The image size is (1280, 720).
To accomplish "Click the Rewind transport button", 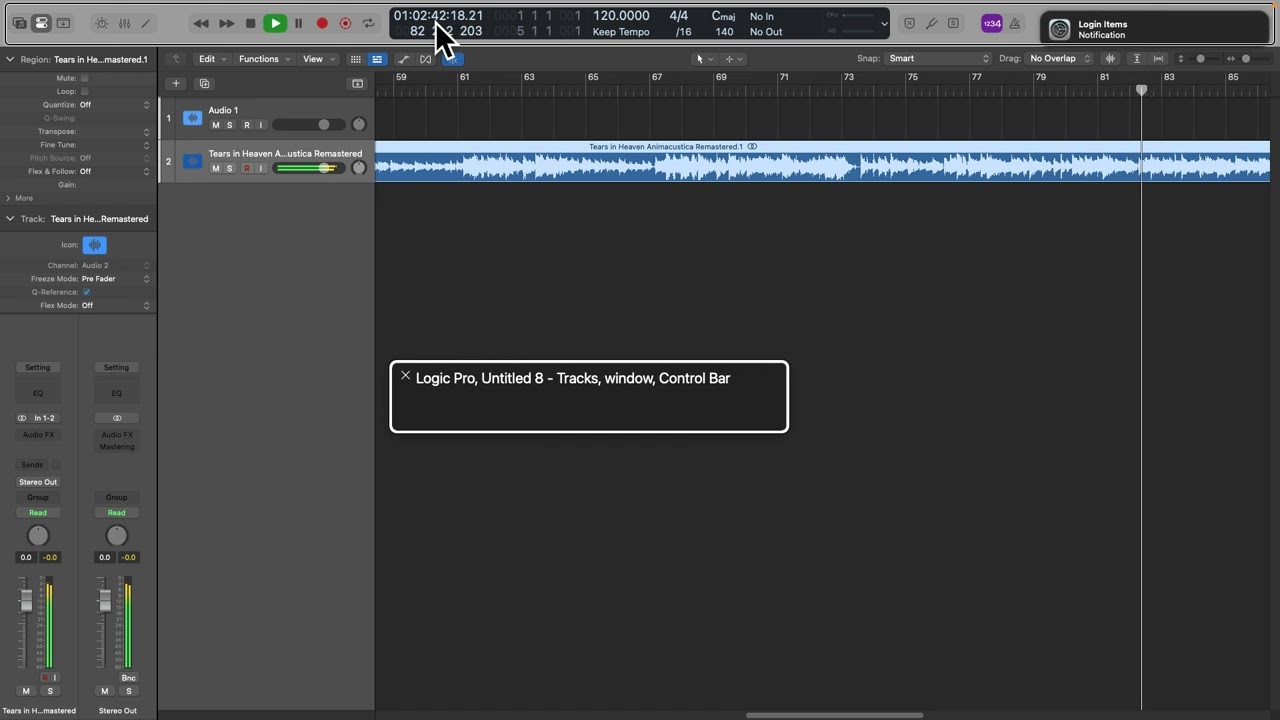I will [201, 23].
